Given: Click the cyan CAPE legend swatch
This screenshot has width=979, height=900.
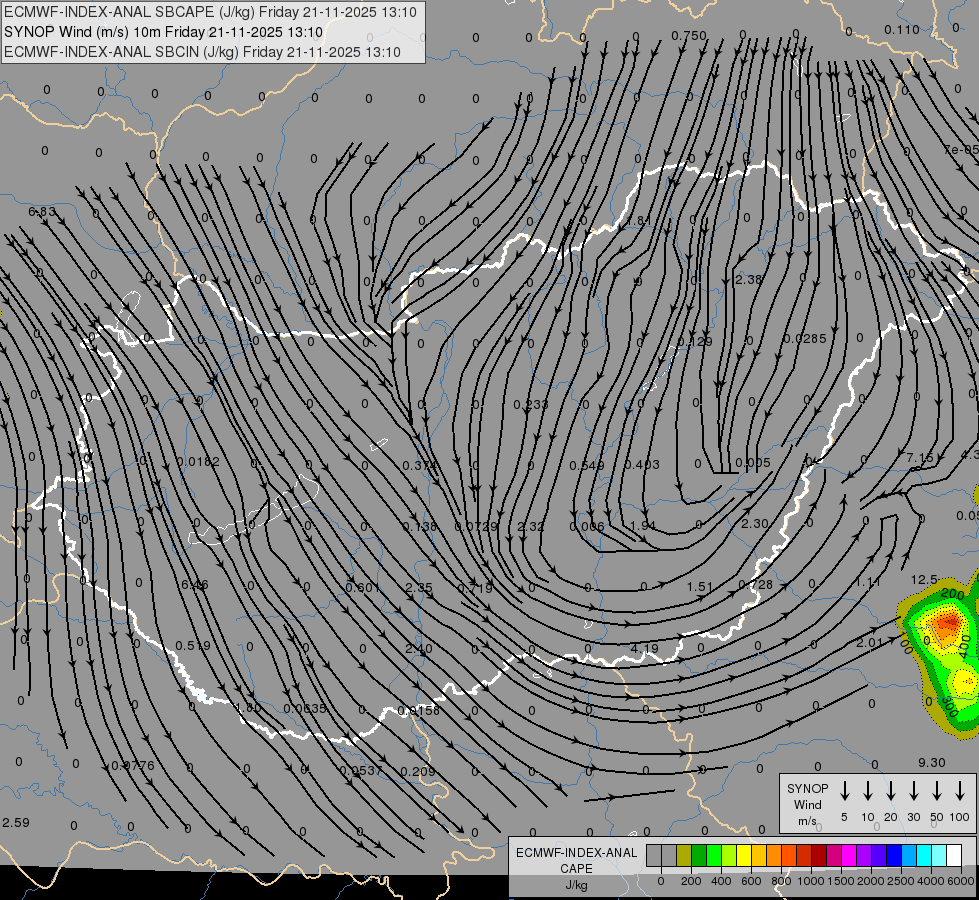Looking at the screenshot, I should tap(924, 856).
